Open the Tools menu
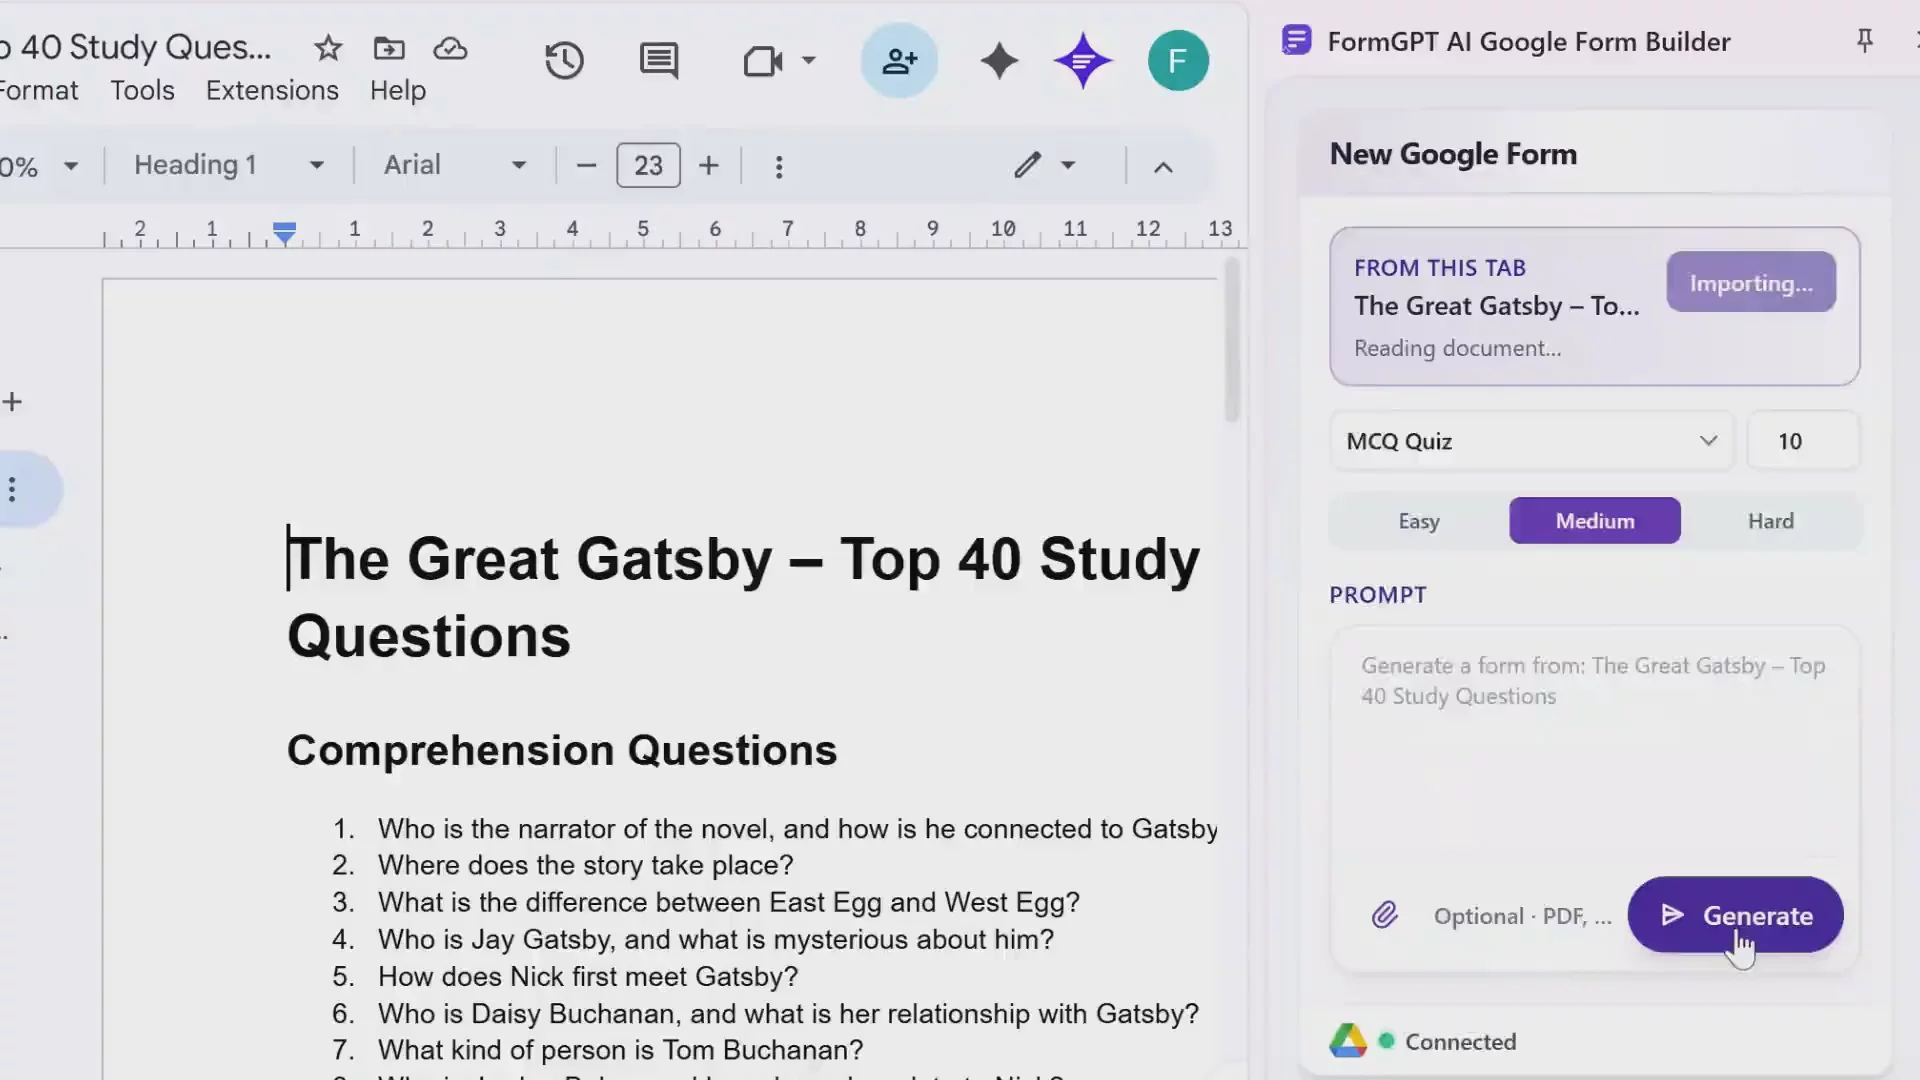Viewport: 1920px width, 1080px height. 142,91
